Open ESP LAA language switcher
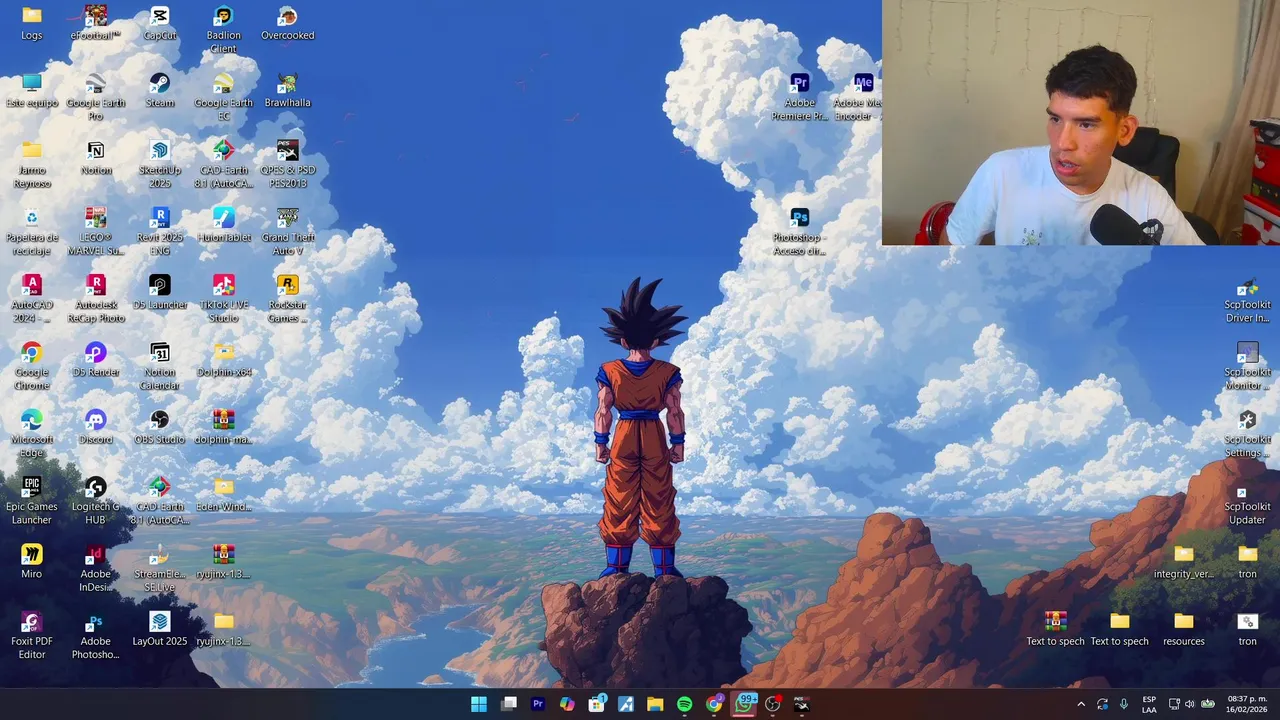 tap(1149, 704)
